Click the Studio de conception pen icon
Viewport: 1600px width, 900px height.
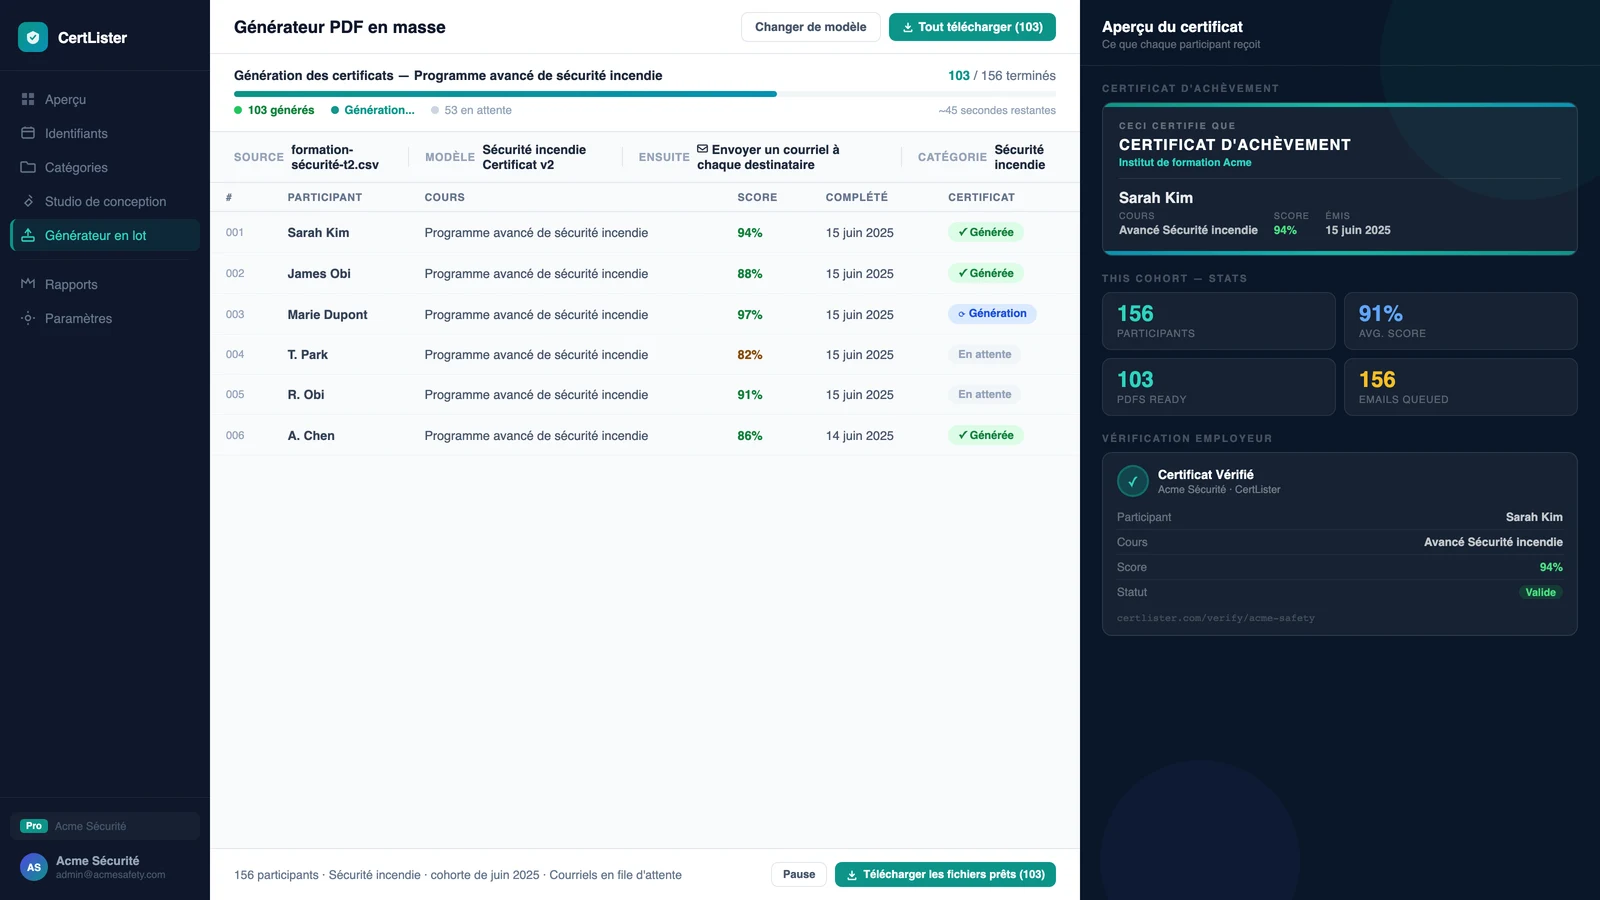click(x=28, y=201)
